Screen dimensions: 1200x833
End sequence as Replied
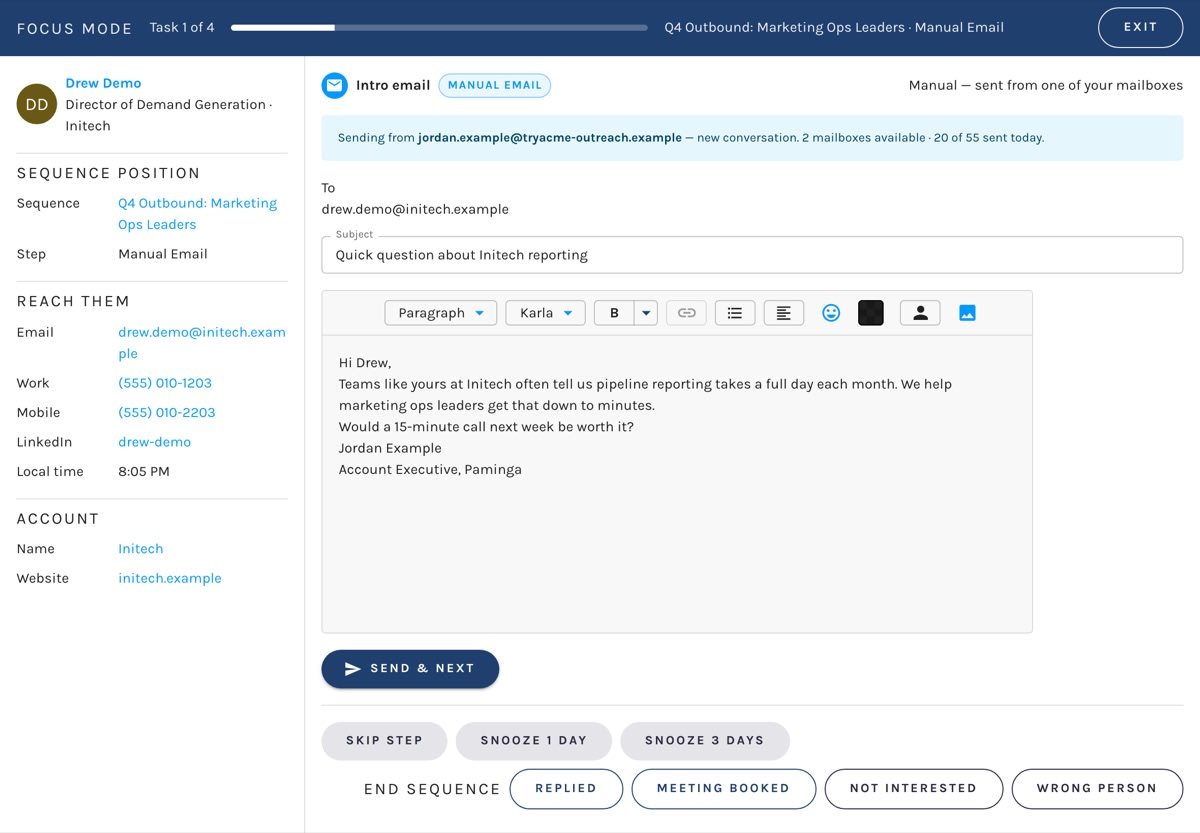(566, 789)
